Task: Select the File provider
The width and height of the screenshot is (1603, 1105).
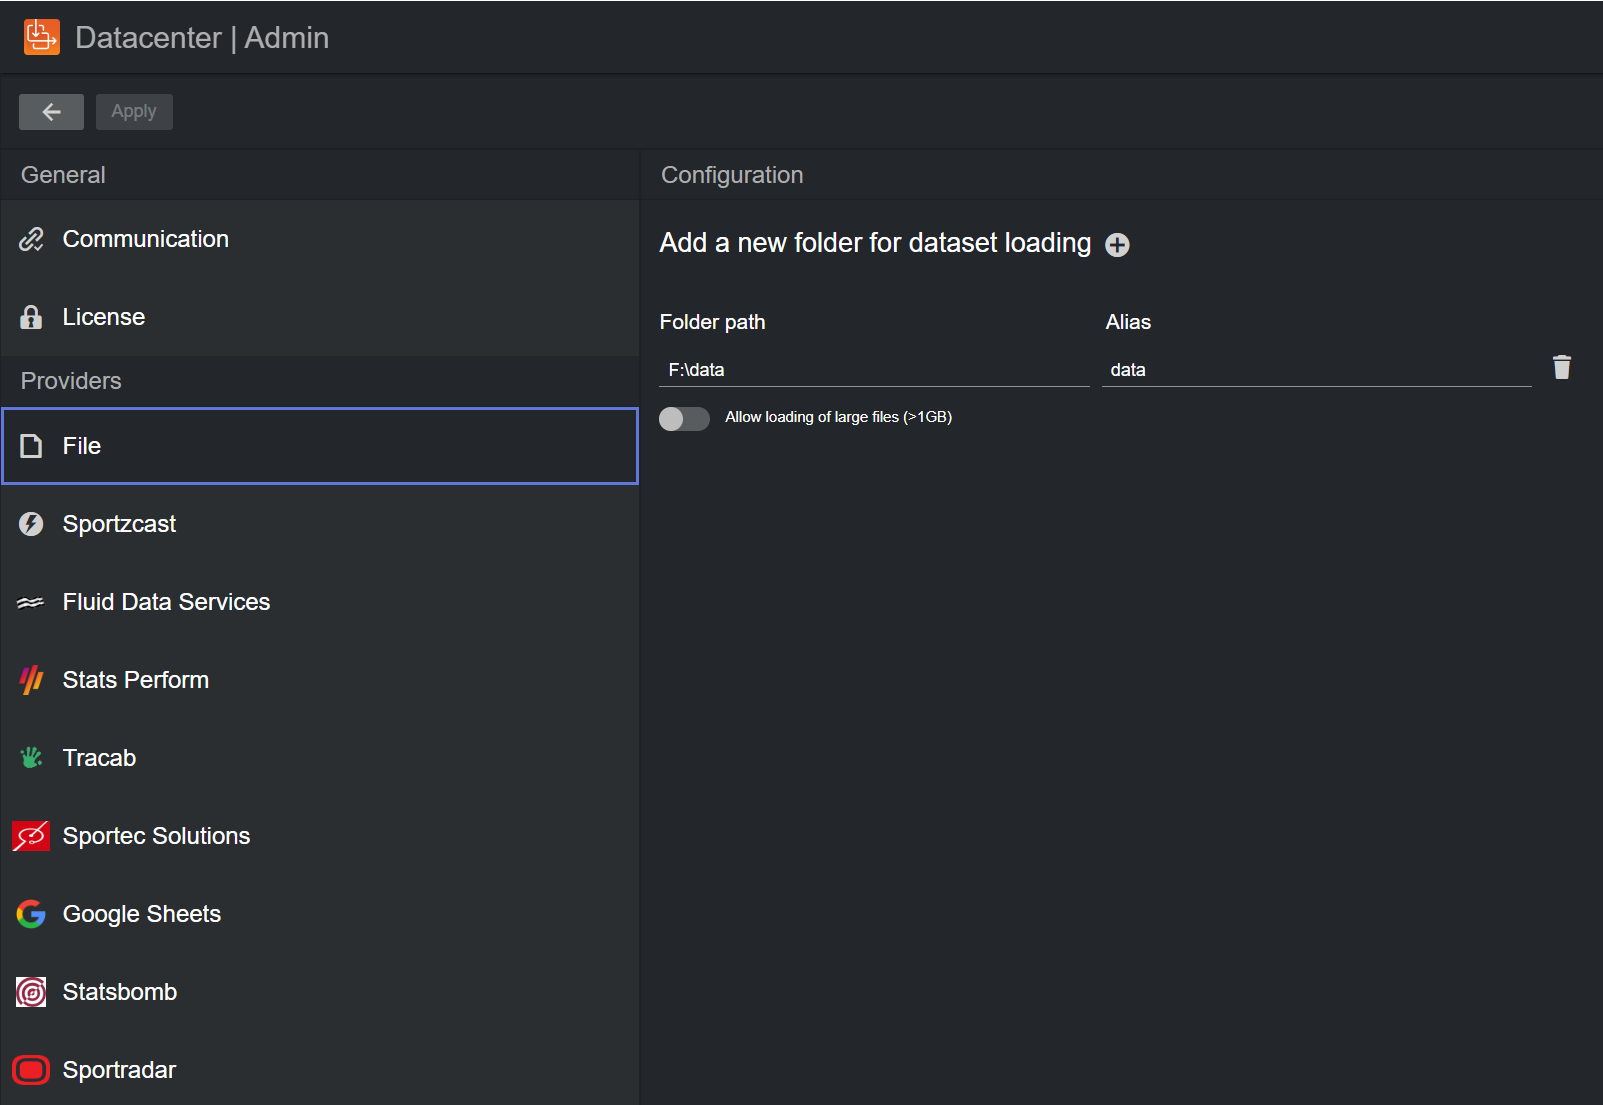Action: click(320, 446)
